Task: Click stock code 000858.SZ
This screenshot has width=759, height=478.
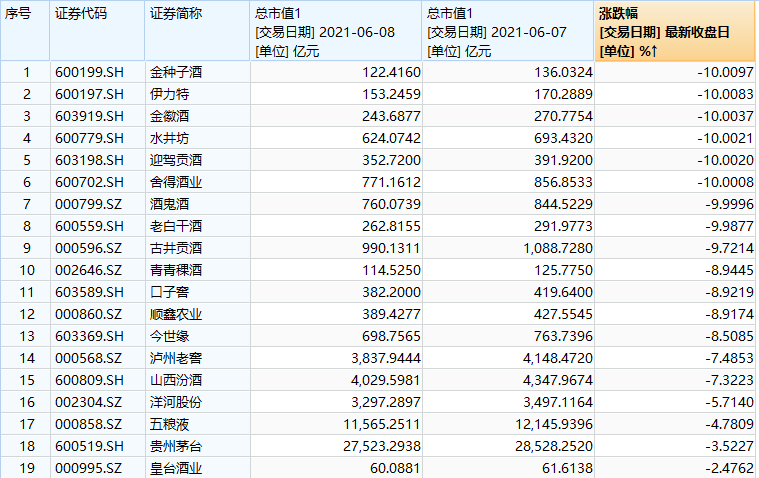Action: (89, 424)
